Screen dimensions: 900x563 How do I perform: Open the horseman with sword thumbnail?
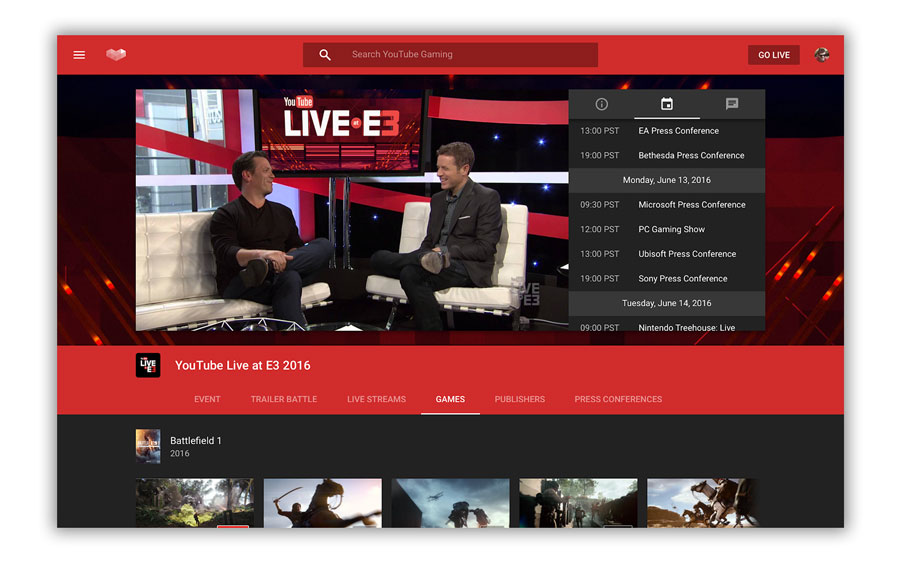tap(323, 503)
